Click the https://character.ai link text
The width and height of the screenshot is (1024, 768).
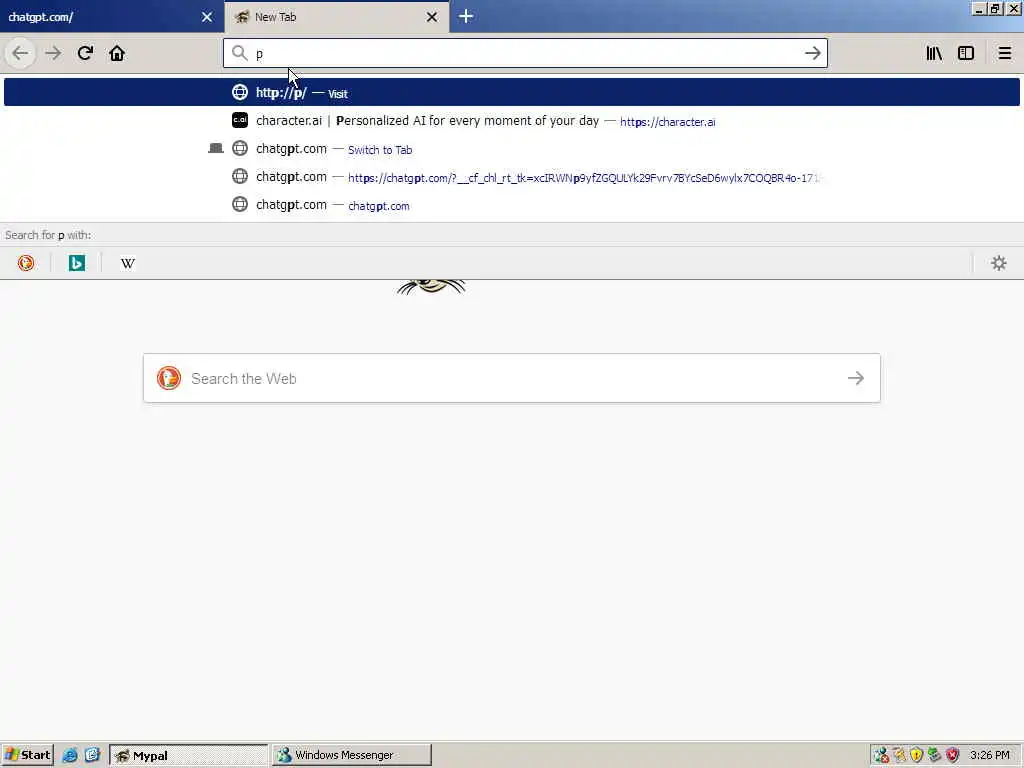(x=667, y=121)
